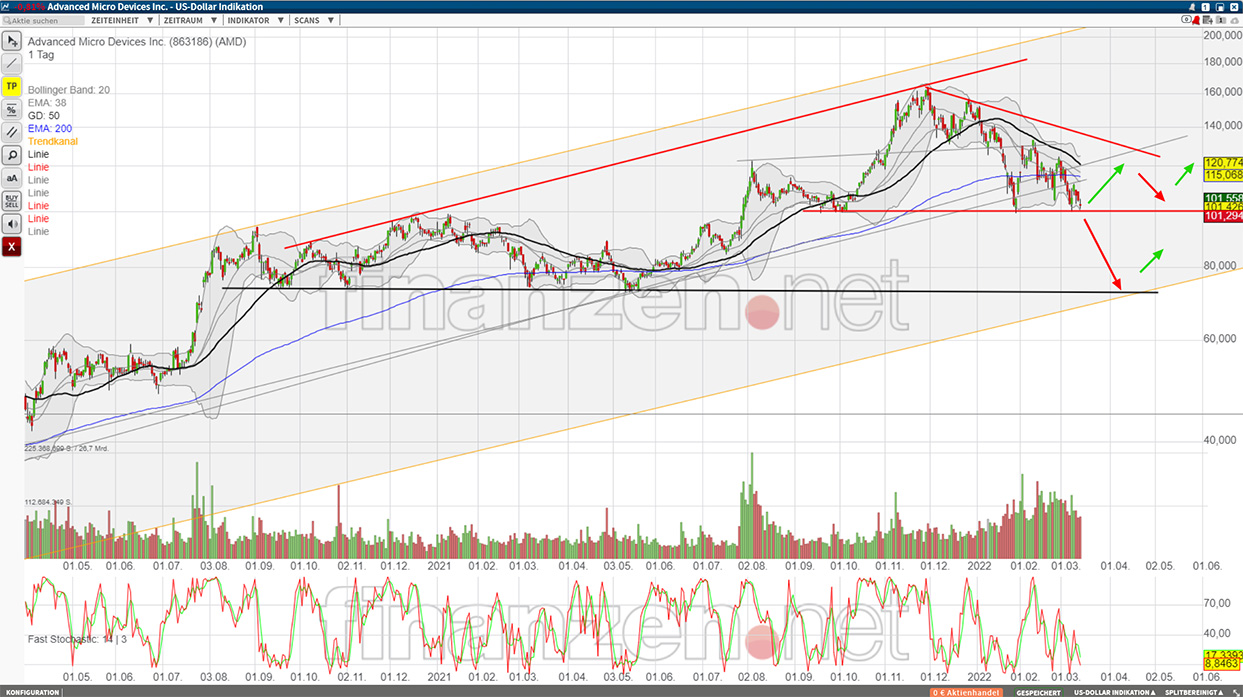The image size is (1243, 697).
Task: Choose the magnifier zoom tool
Action: tap(11, 155)
